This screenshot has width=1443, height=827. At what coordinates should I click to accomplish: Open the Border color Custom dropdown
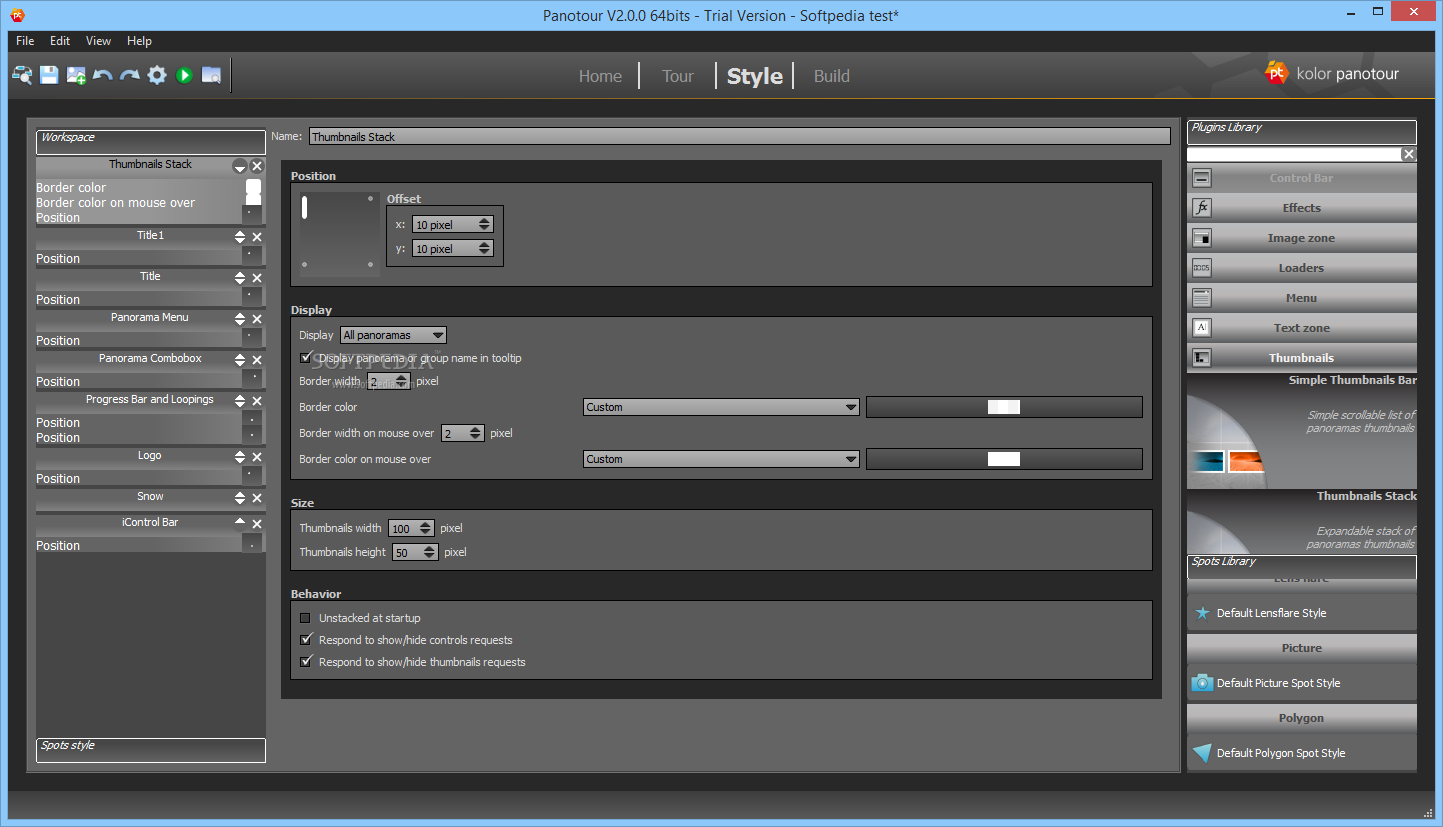click(721, 407)
